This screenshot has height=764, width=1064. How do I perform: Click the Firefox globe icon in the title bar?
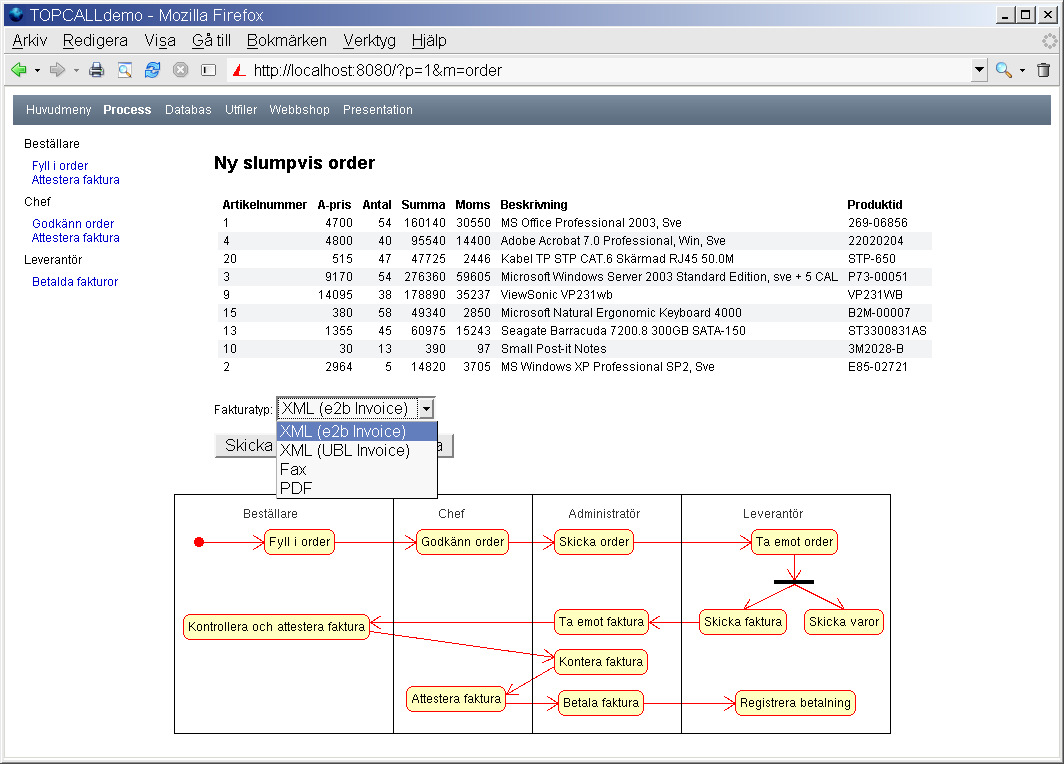[16, 15]
